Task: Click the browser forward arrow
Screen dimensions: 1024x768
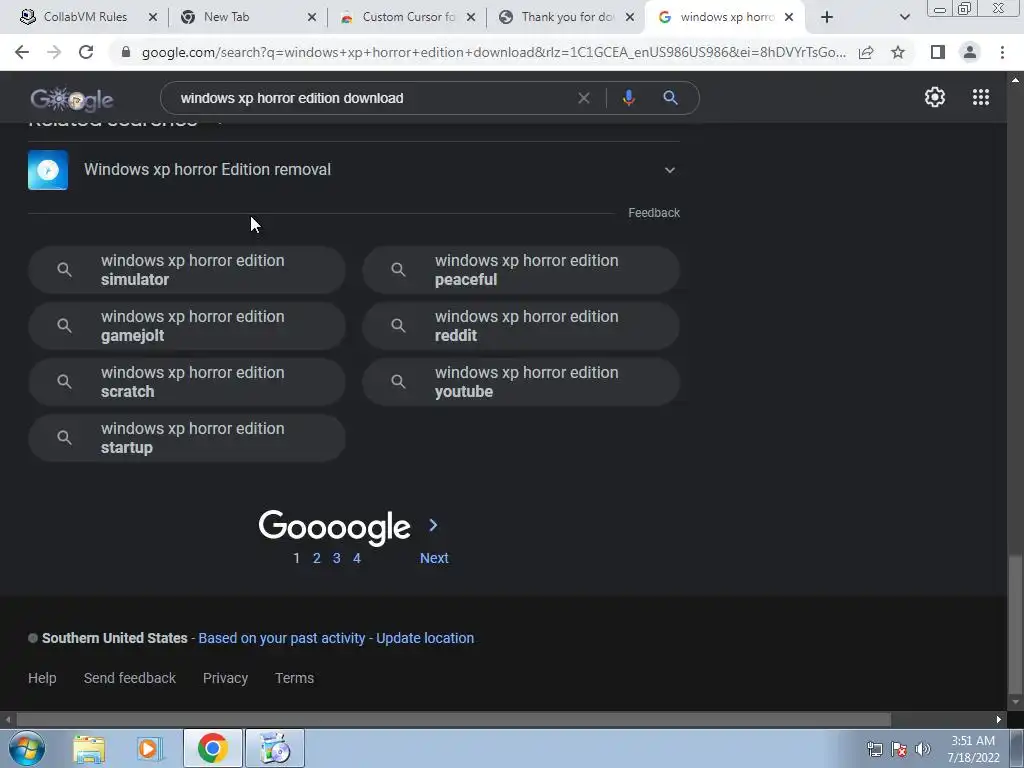Action: [x=54, y=52]
